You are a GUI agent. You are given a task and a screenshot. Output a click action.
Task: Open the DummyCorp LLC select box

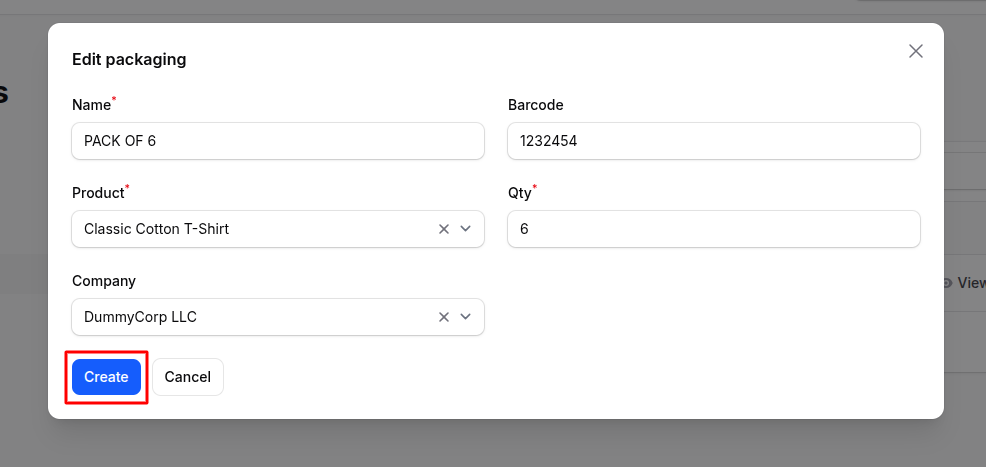[x=250, y=317]
